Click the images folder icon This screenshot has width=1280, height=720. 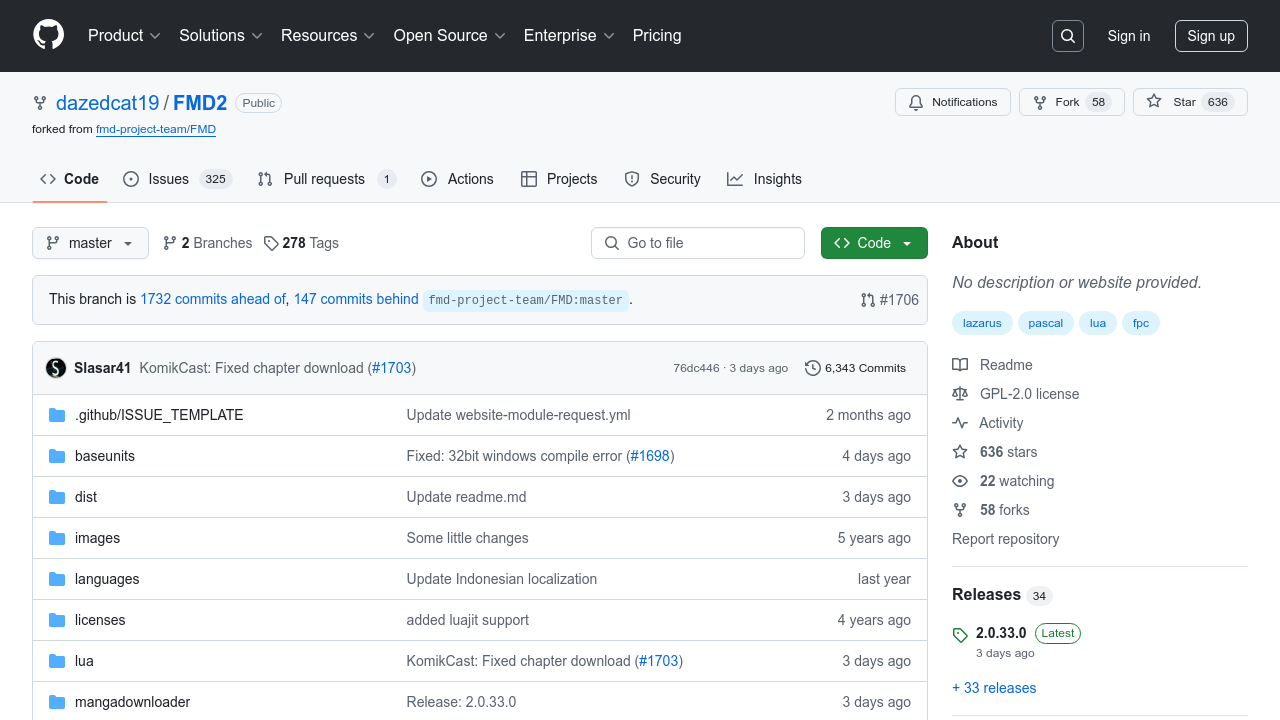57,538
